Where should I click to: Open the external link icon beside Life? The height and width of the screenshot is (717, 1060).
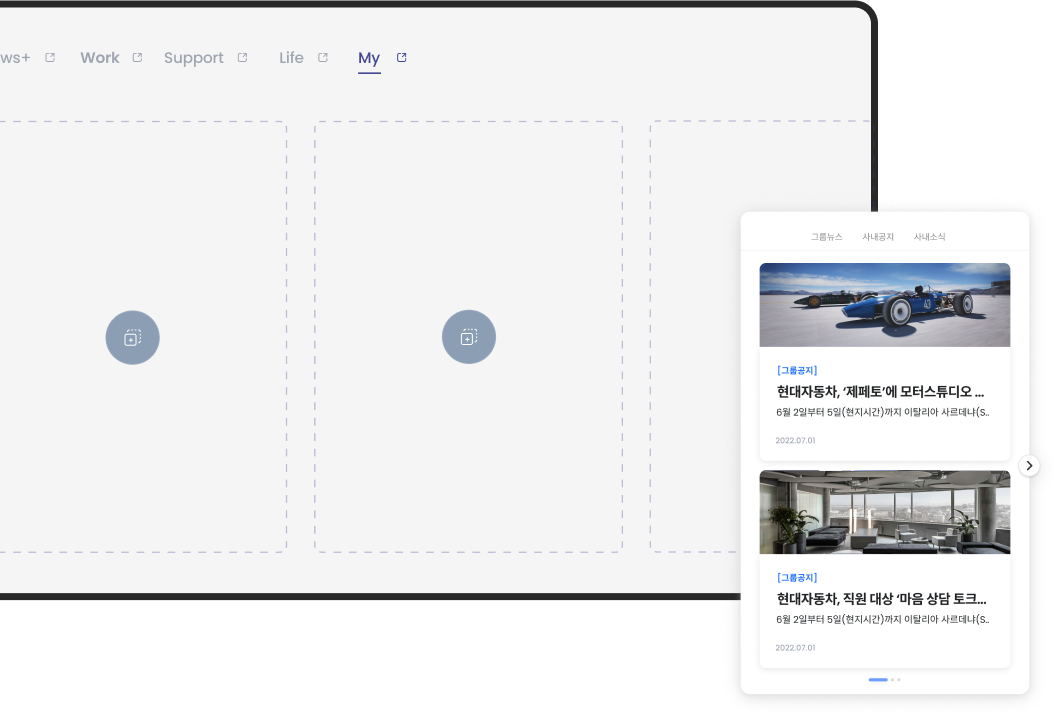pos(322,58)
